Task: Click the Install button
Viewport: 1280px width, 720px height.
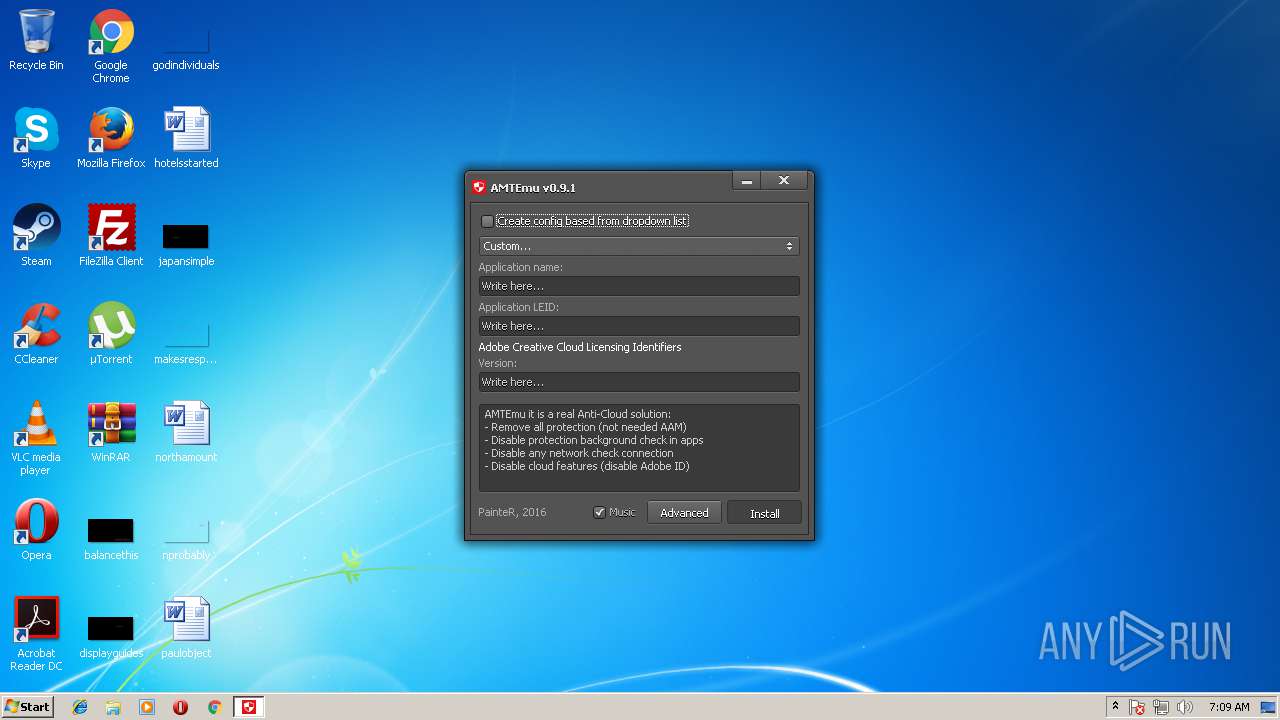Action: (765, 513)
